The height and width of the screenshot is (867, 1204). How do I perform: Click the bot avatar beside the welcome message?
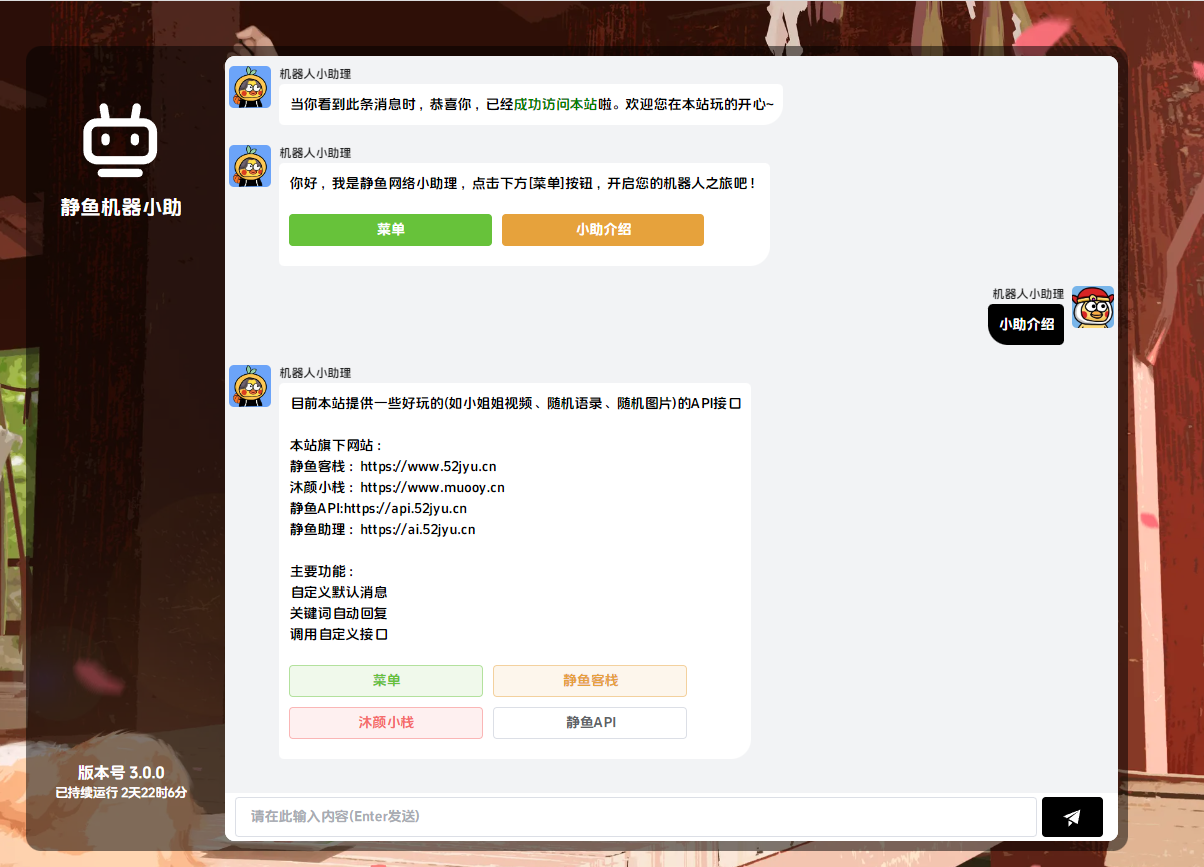coord(250,87)
